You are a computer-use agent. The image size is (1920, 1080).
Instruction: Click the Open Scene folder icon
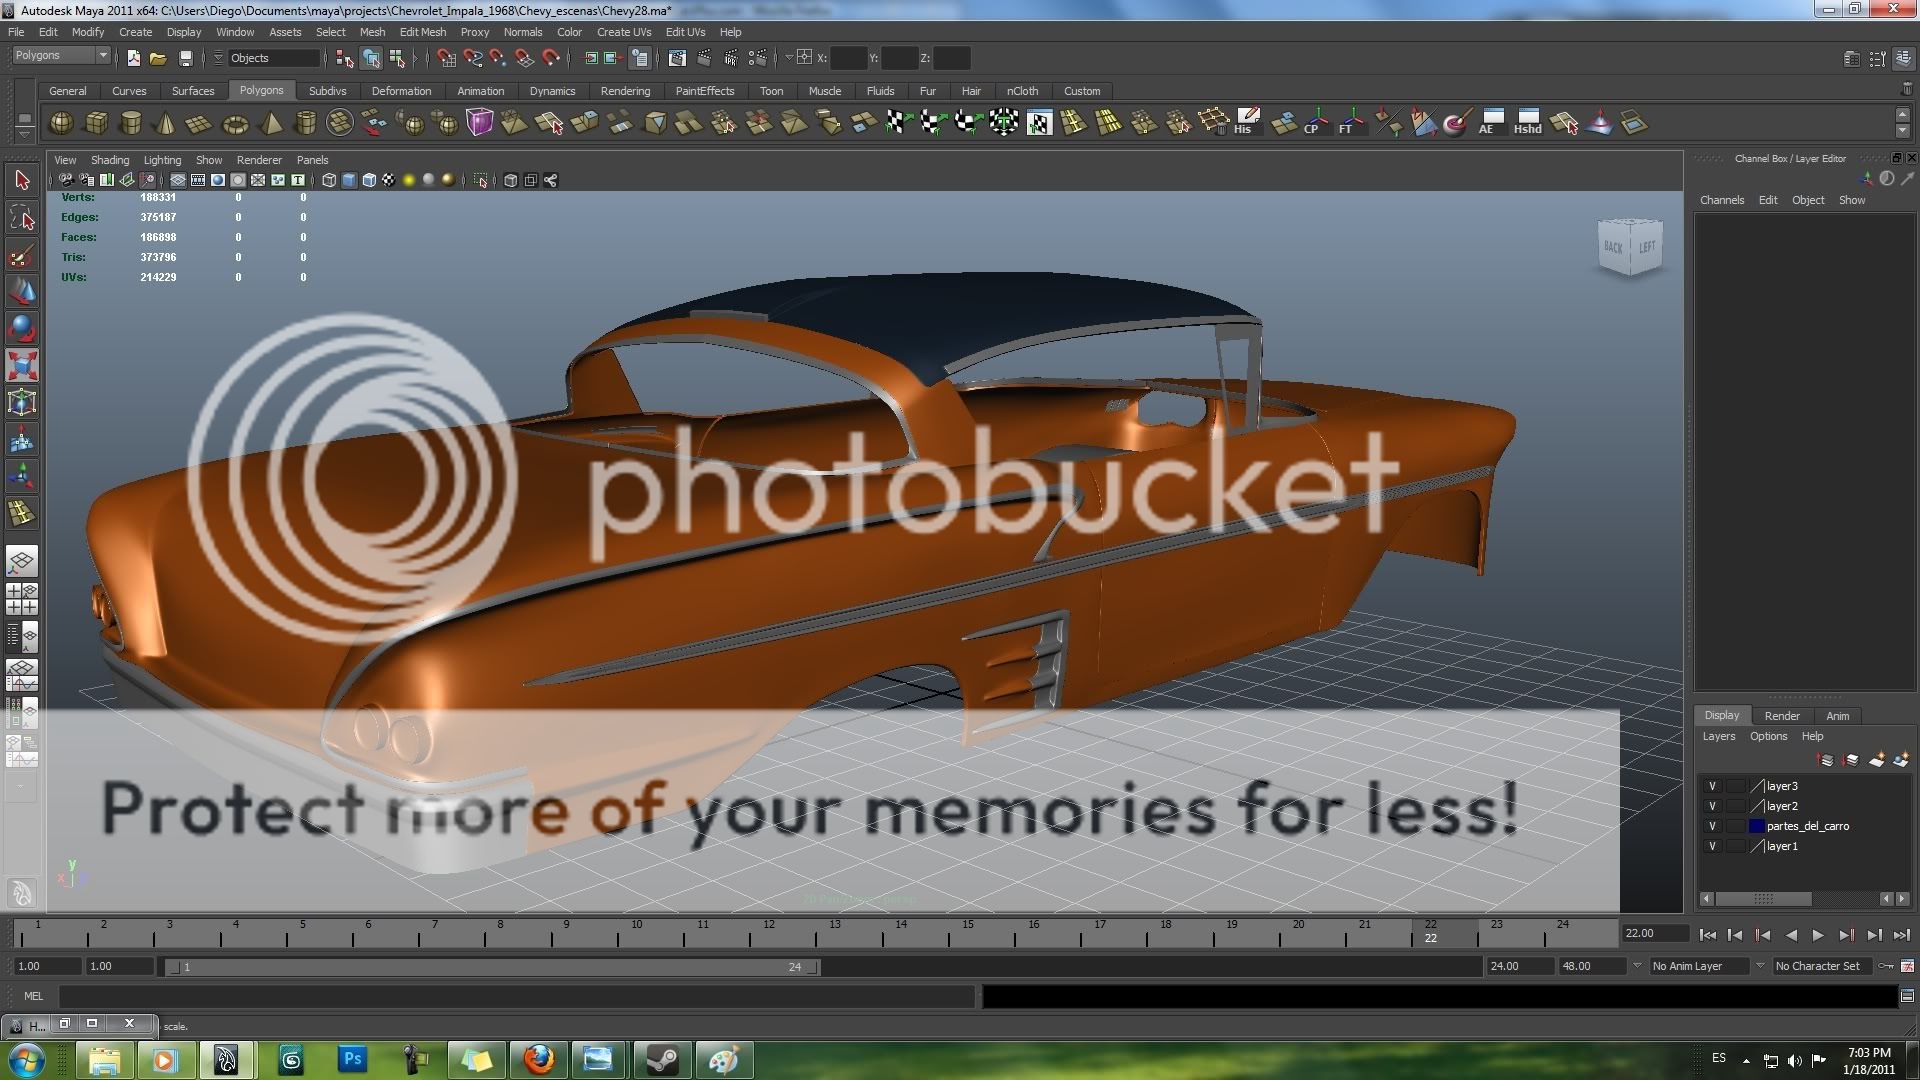[x=158, y=58]
